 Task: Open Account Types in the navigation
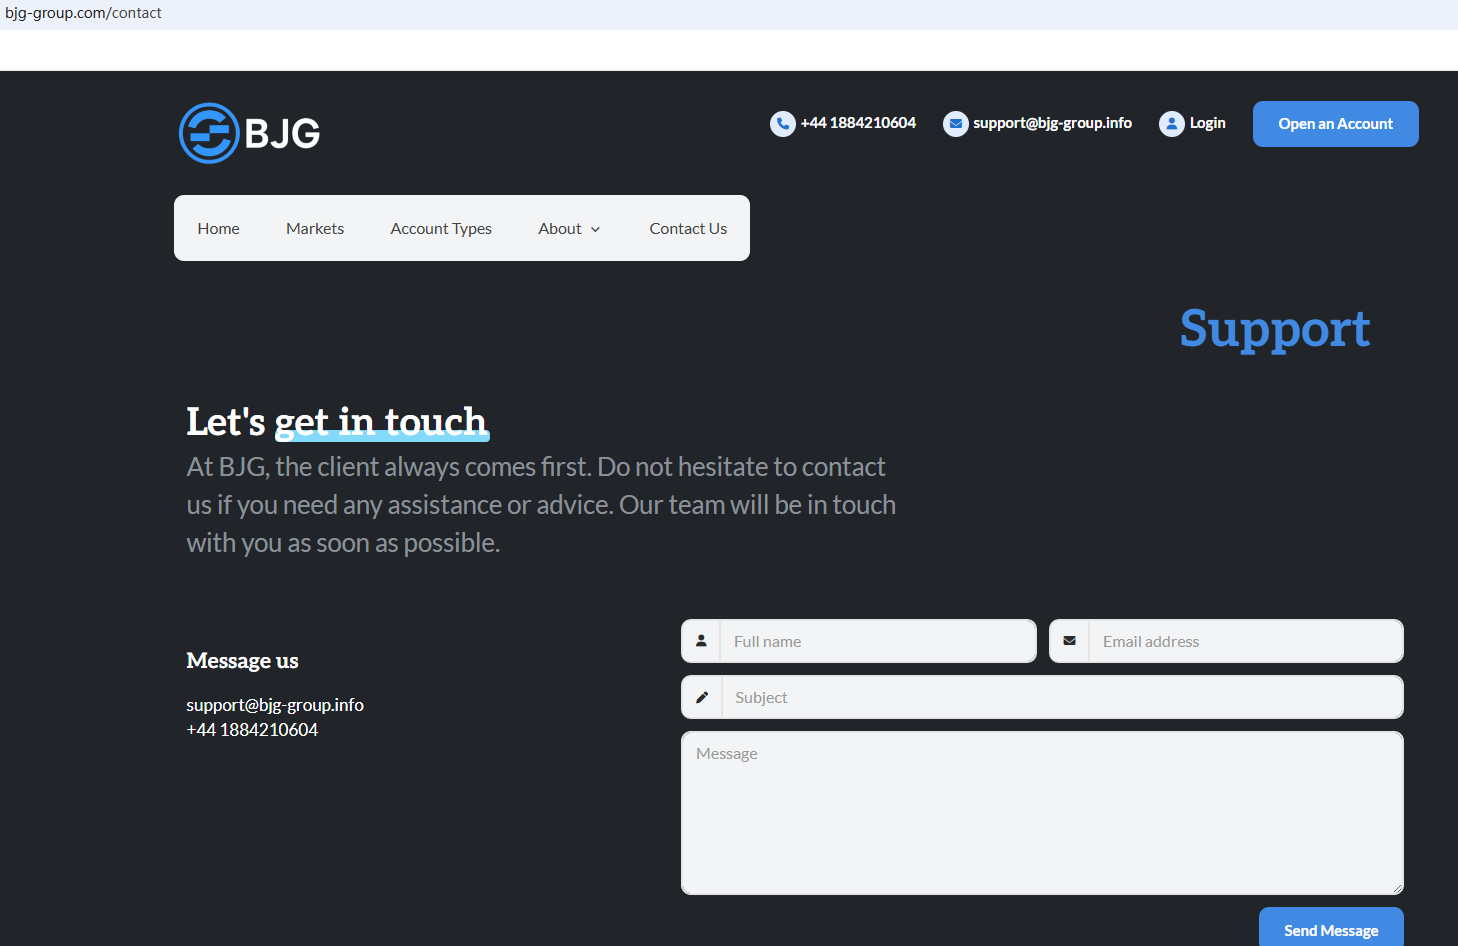(441, 229)
